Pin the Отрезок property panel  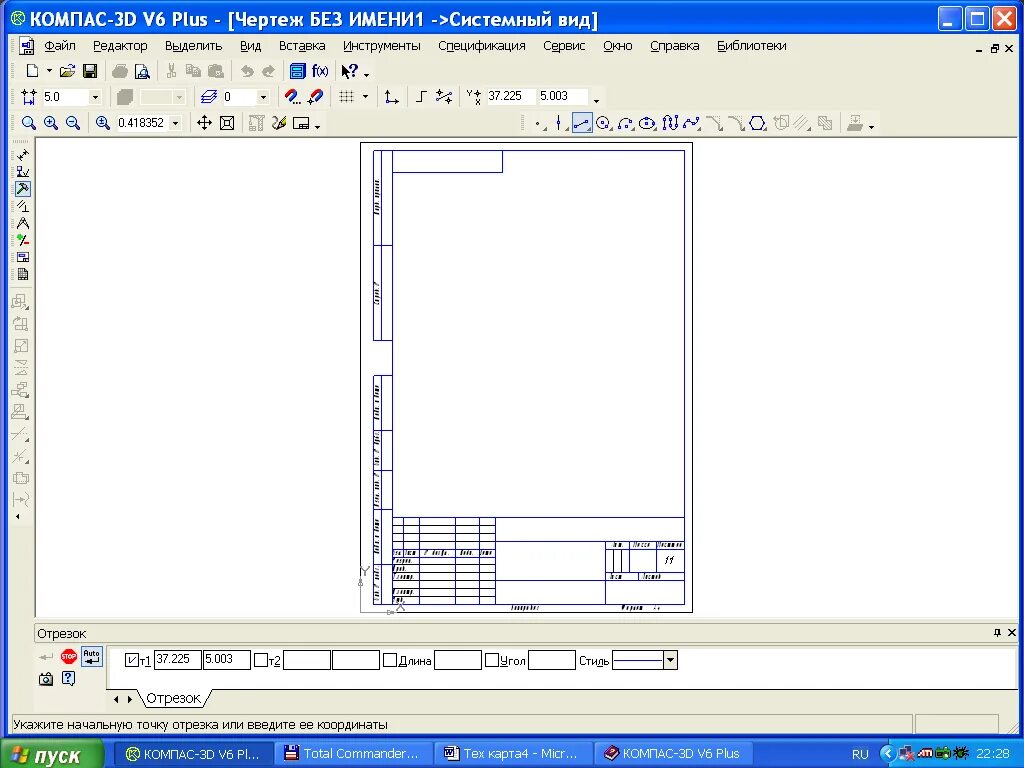tap(997, 632)
